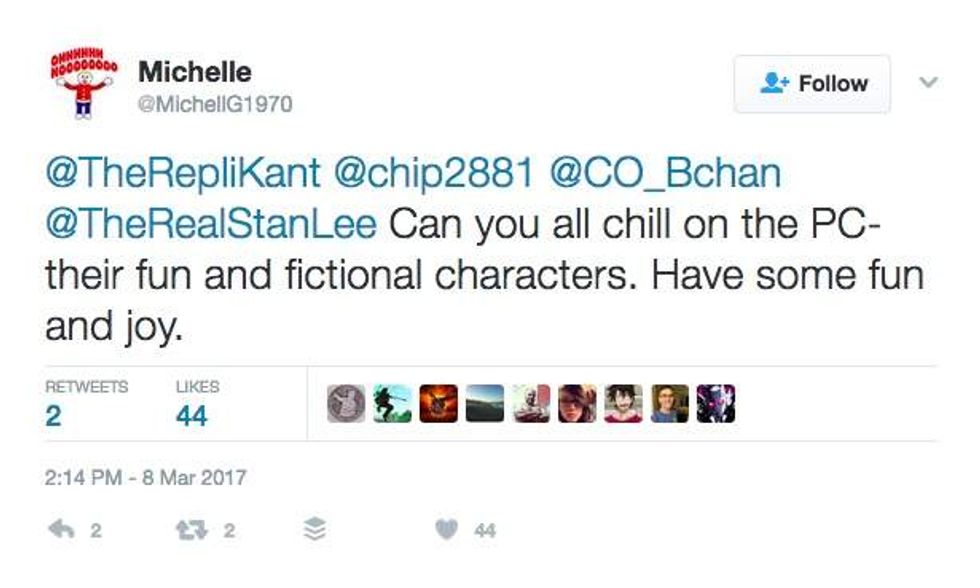
Task: Open the @TheRepliKant mention
Action: click(x=183, y=174)
